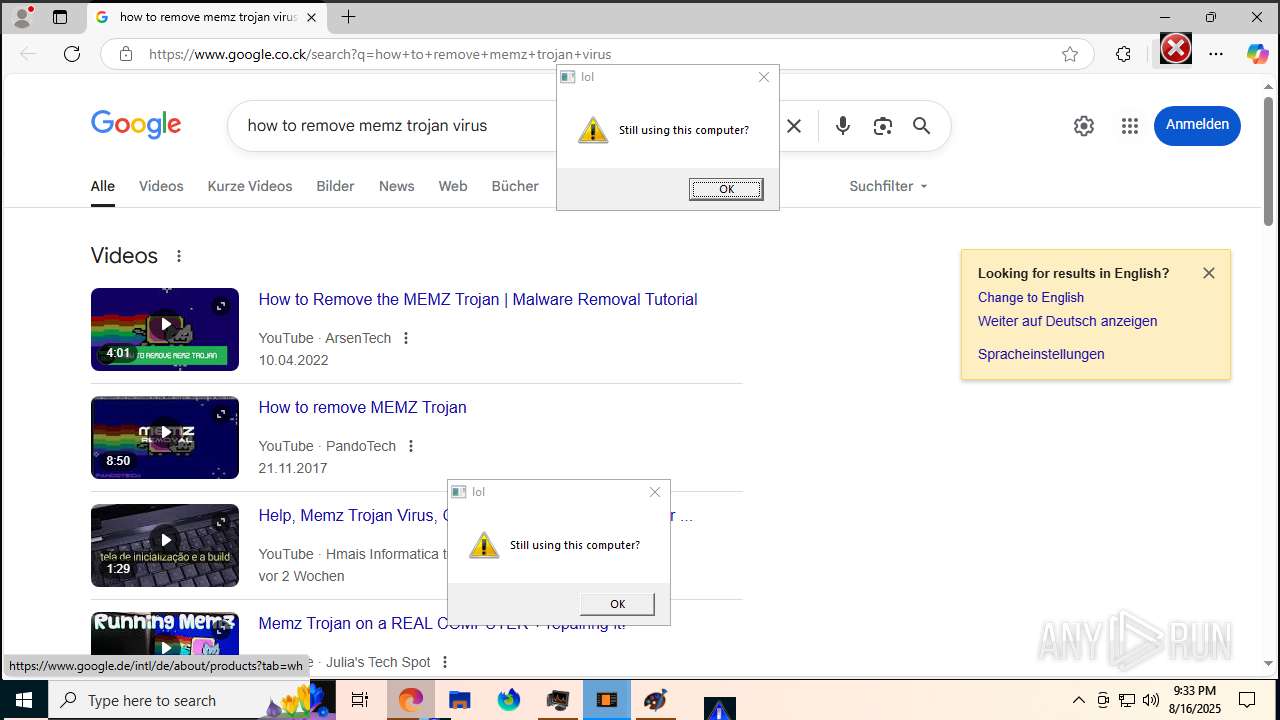Screen dimensions: 1280x720
Task: Dismiss the English results notice
Action: [x=1209, y=273]
